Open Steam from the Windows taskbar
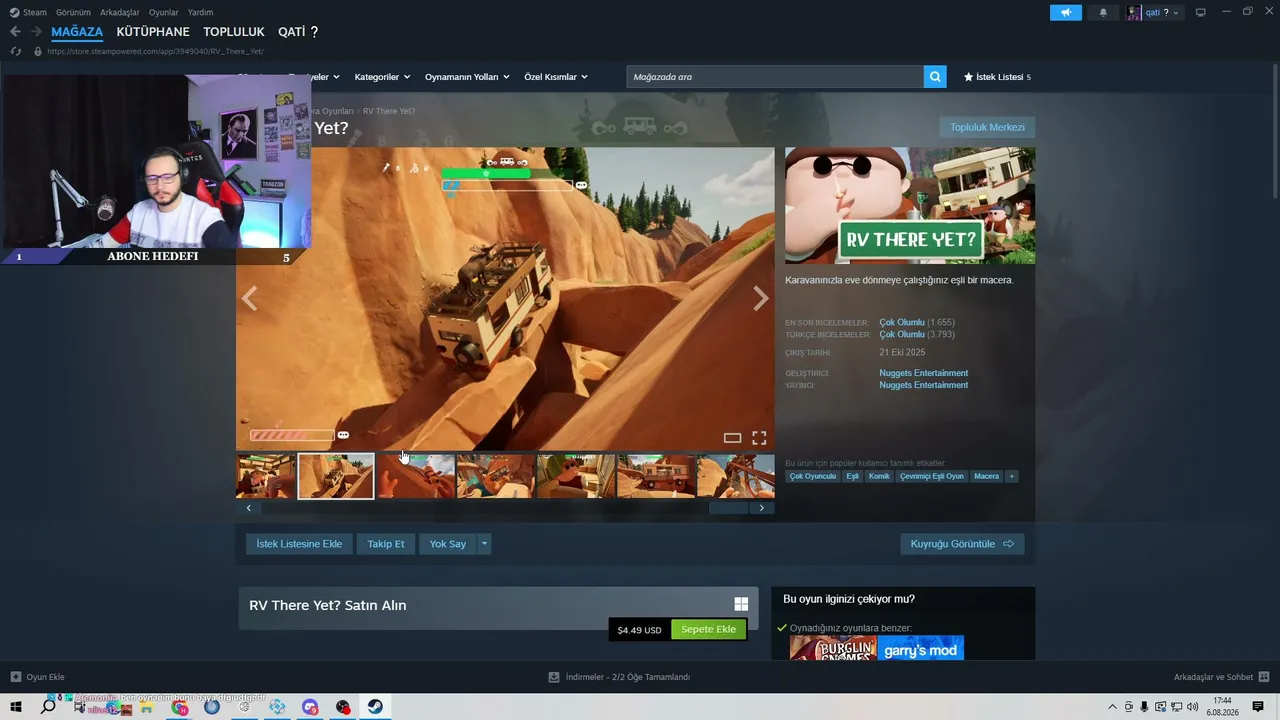 point(375,707)
